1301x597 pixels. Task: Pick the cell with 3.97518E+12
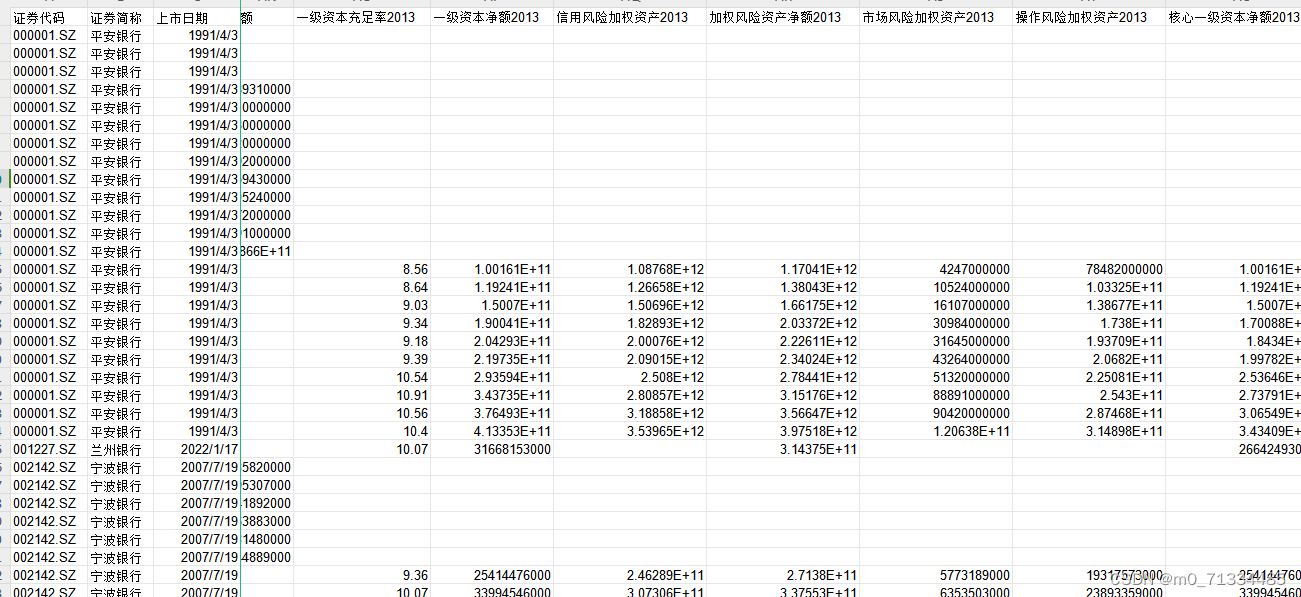click(x=783, y=431)
